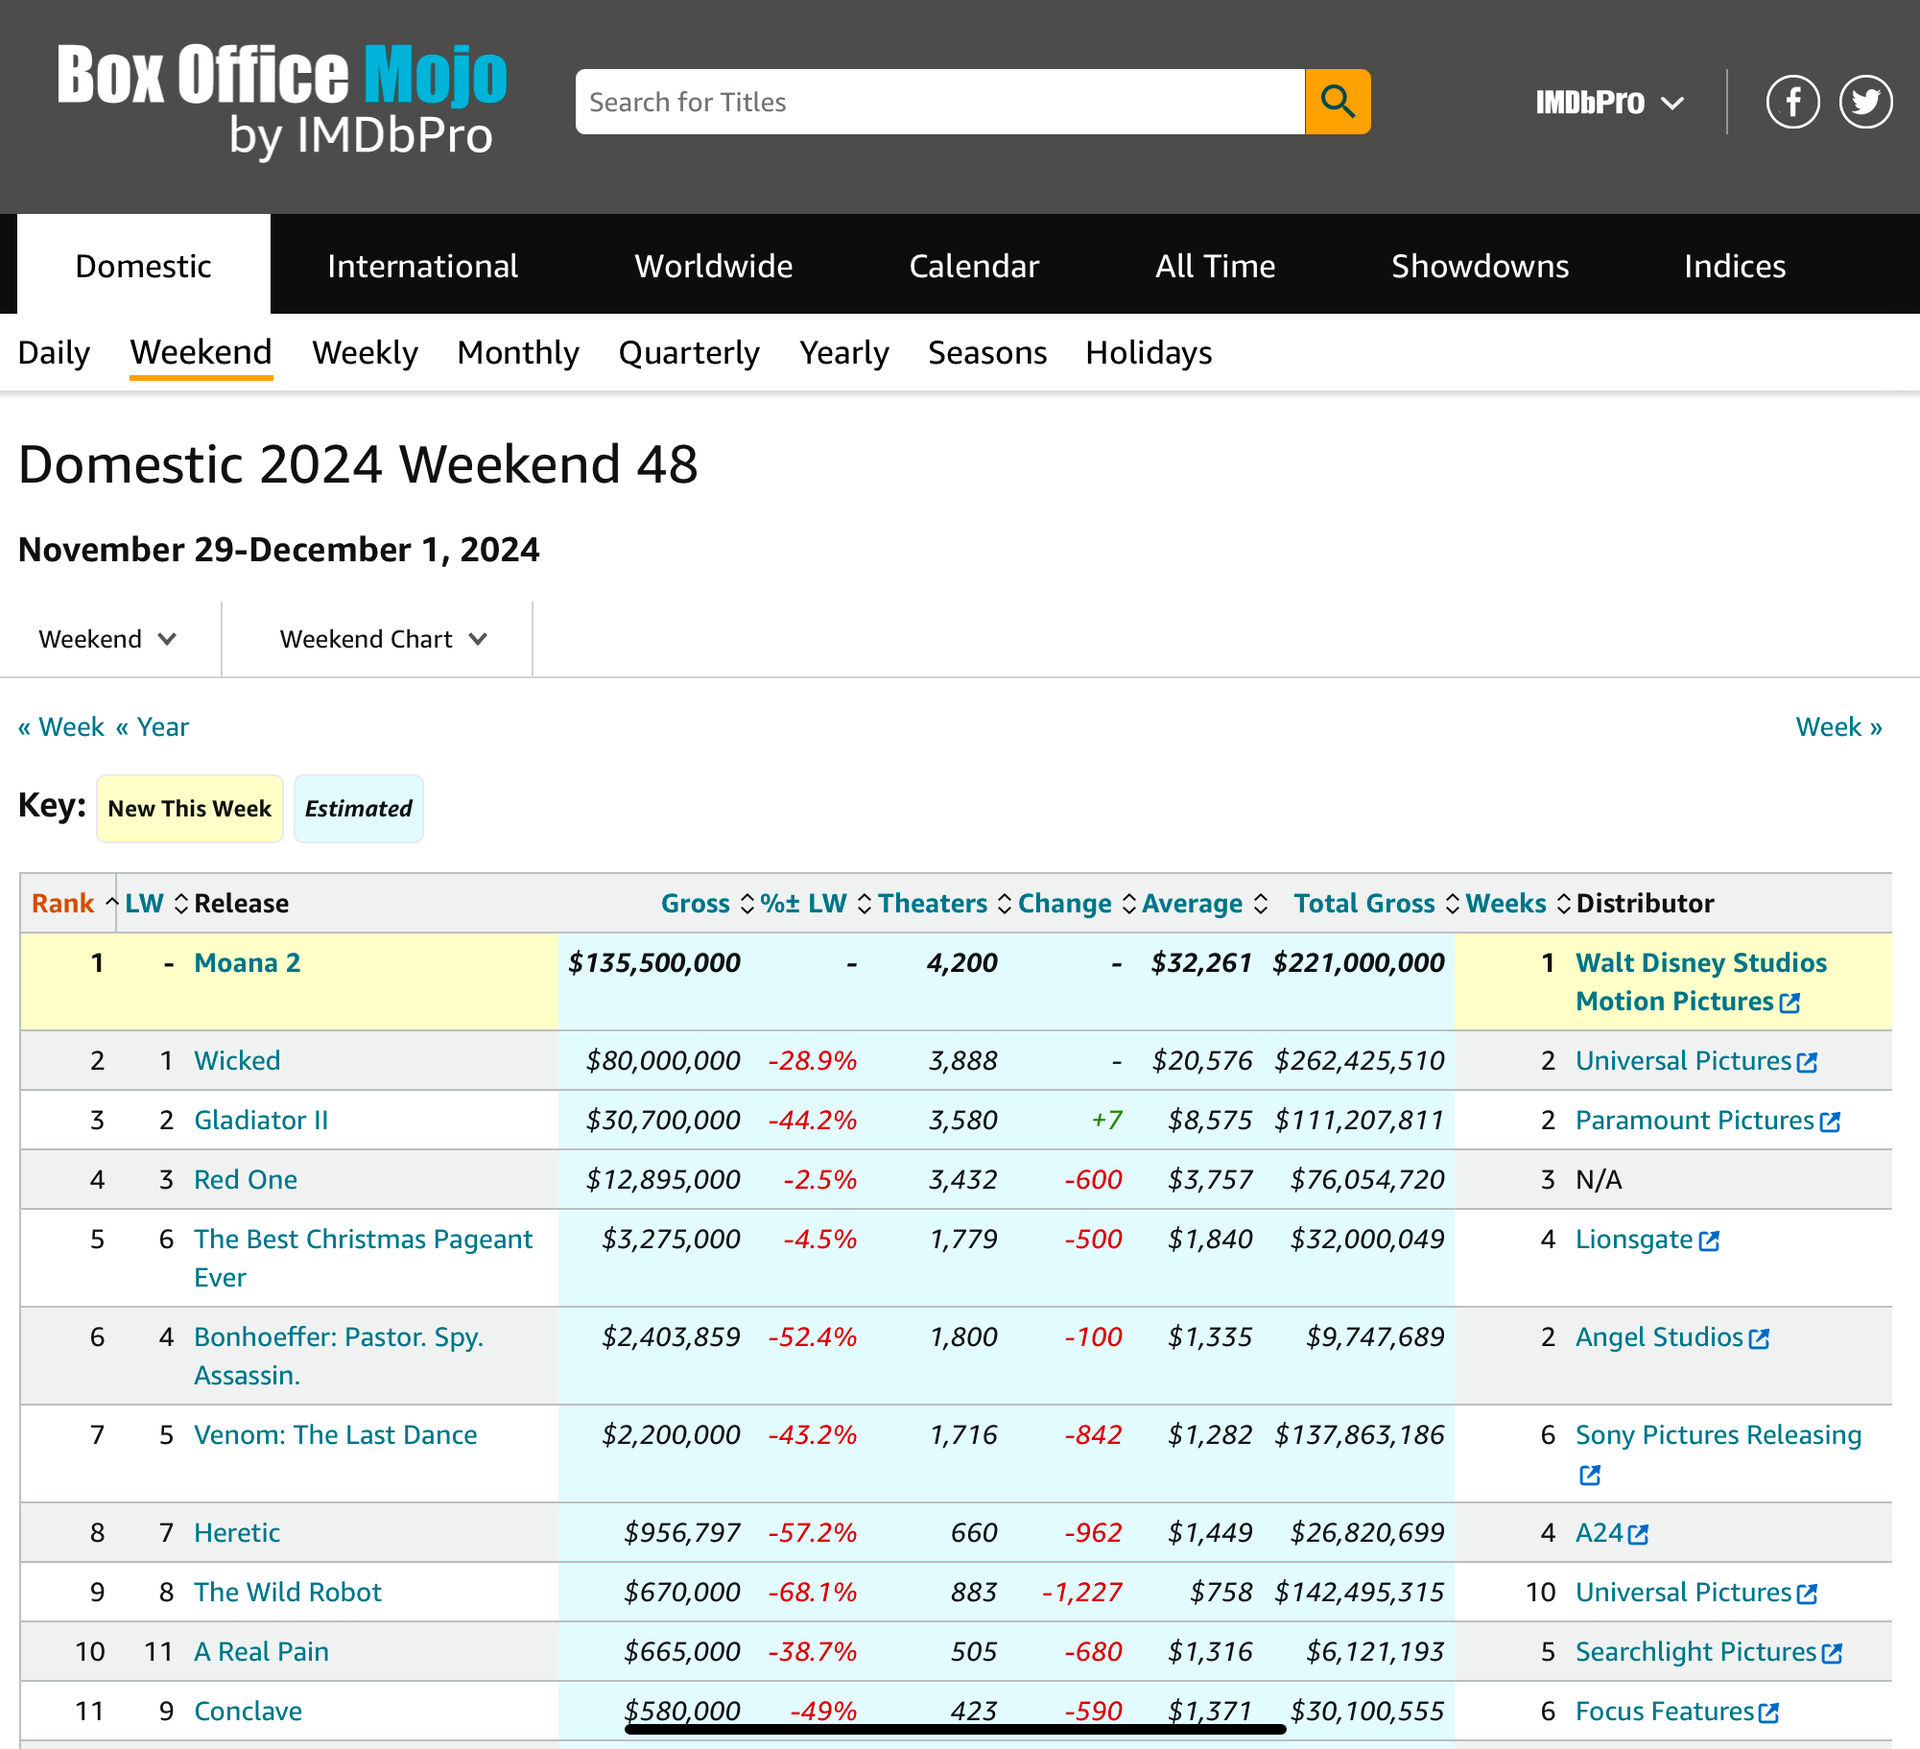Go to previous week link

[61, 727]
